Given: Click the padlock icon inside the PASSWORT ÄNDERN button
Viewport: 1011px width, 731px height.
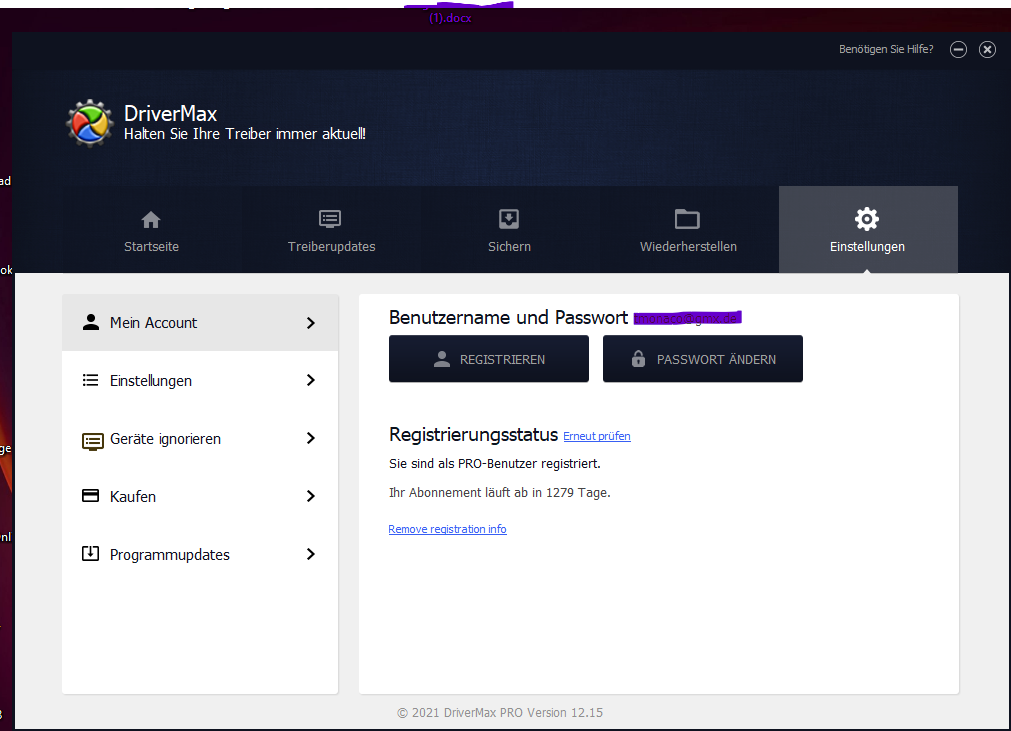Looking at the screenshot, I should (638, 358).
